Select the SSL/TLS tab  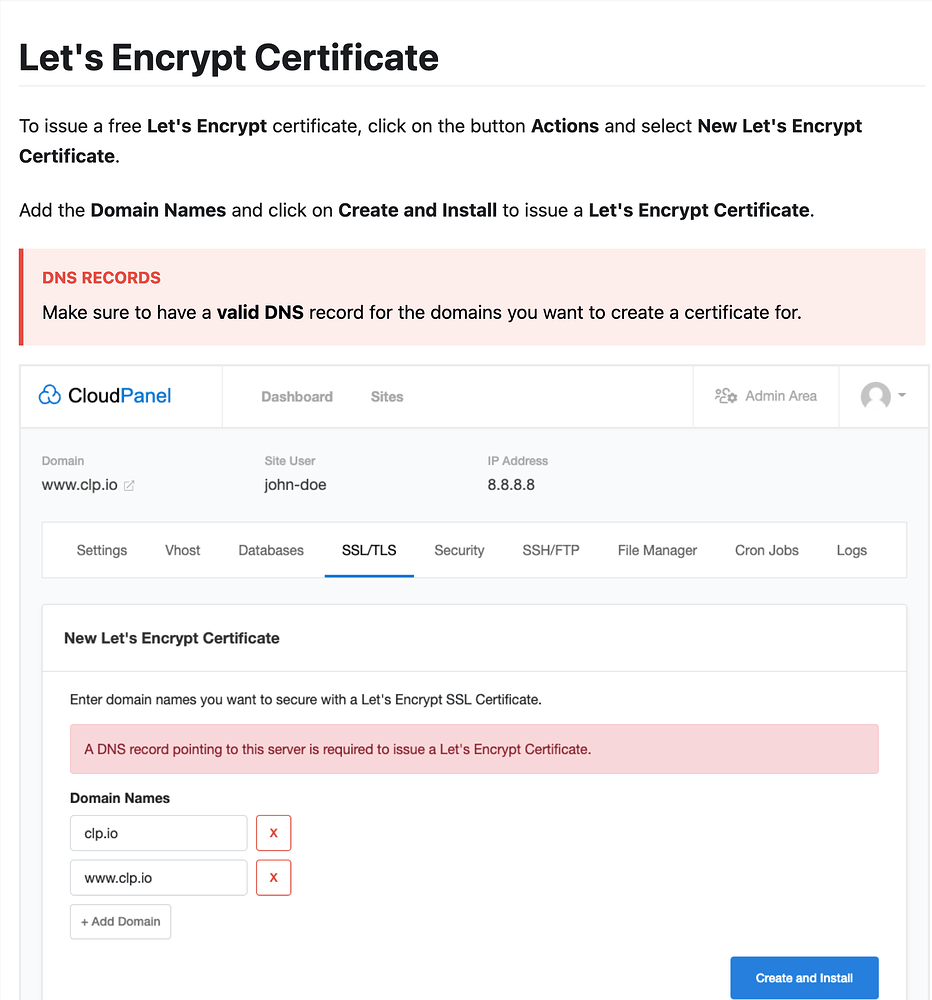(x=368, y=550)
